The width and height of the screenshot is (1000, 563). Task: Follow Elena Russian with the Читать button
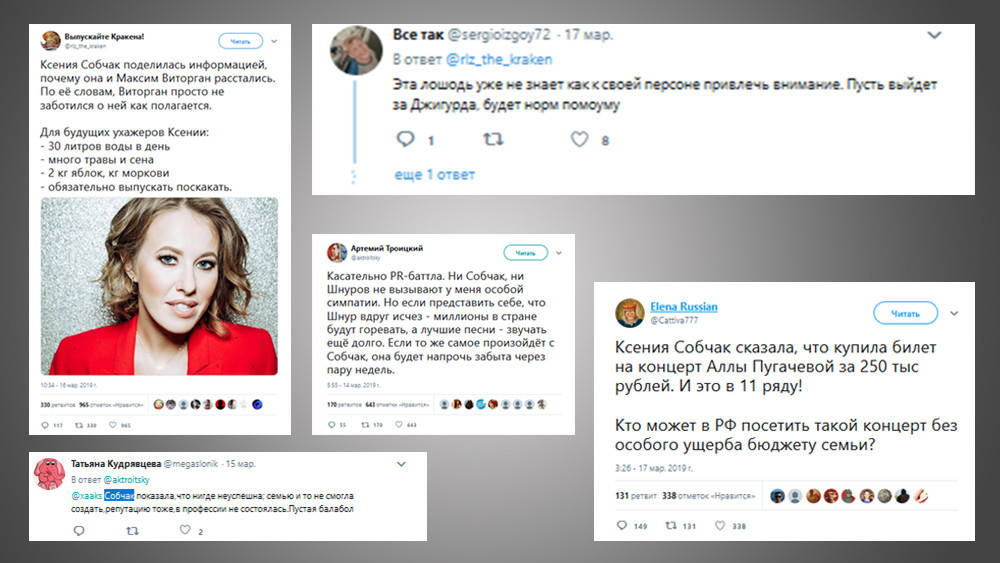905,313
